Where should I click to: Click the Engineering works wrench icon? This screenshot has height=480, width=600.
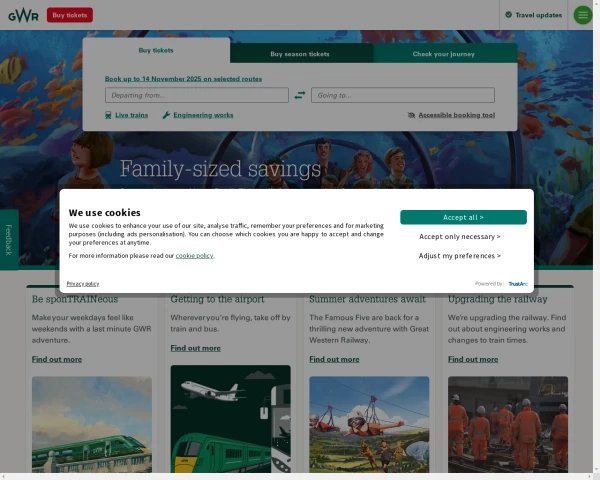pyautogui.click(x=166, y=115)
